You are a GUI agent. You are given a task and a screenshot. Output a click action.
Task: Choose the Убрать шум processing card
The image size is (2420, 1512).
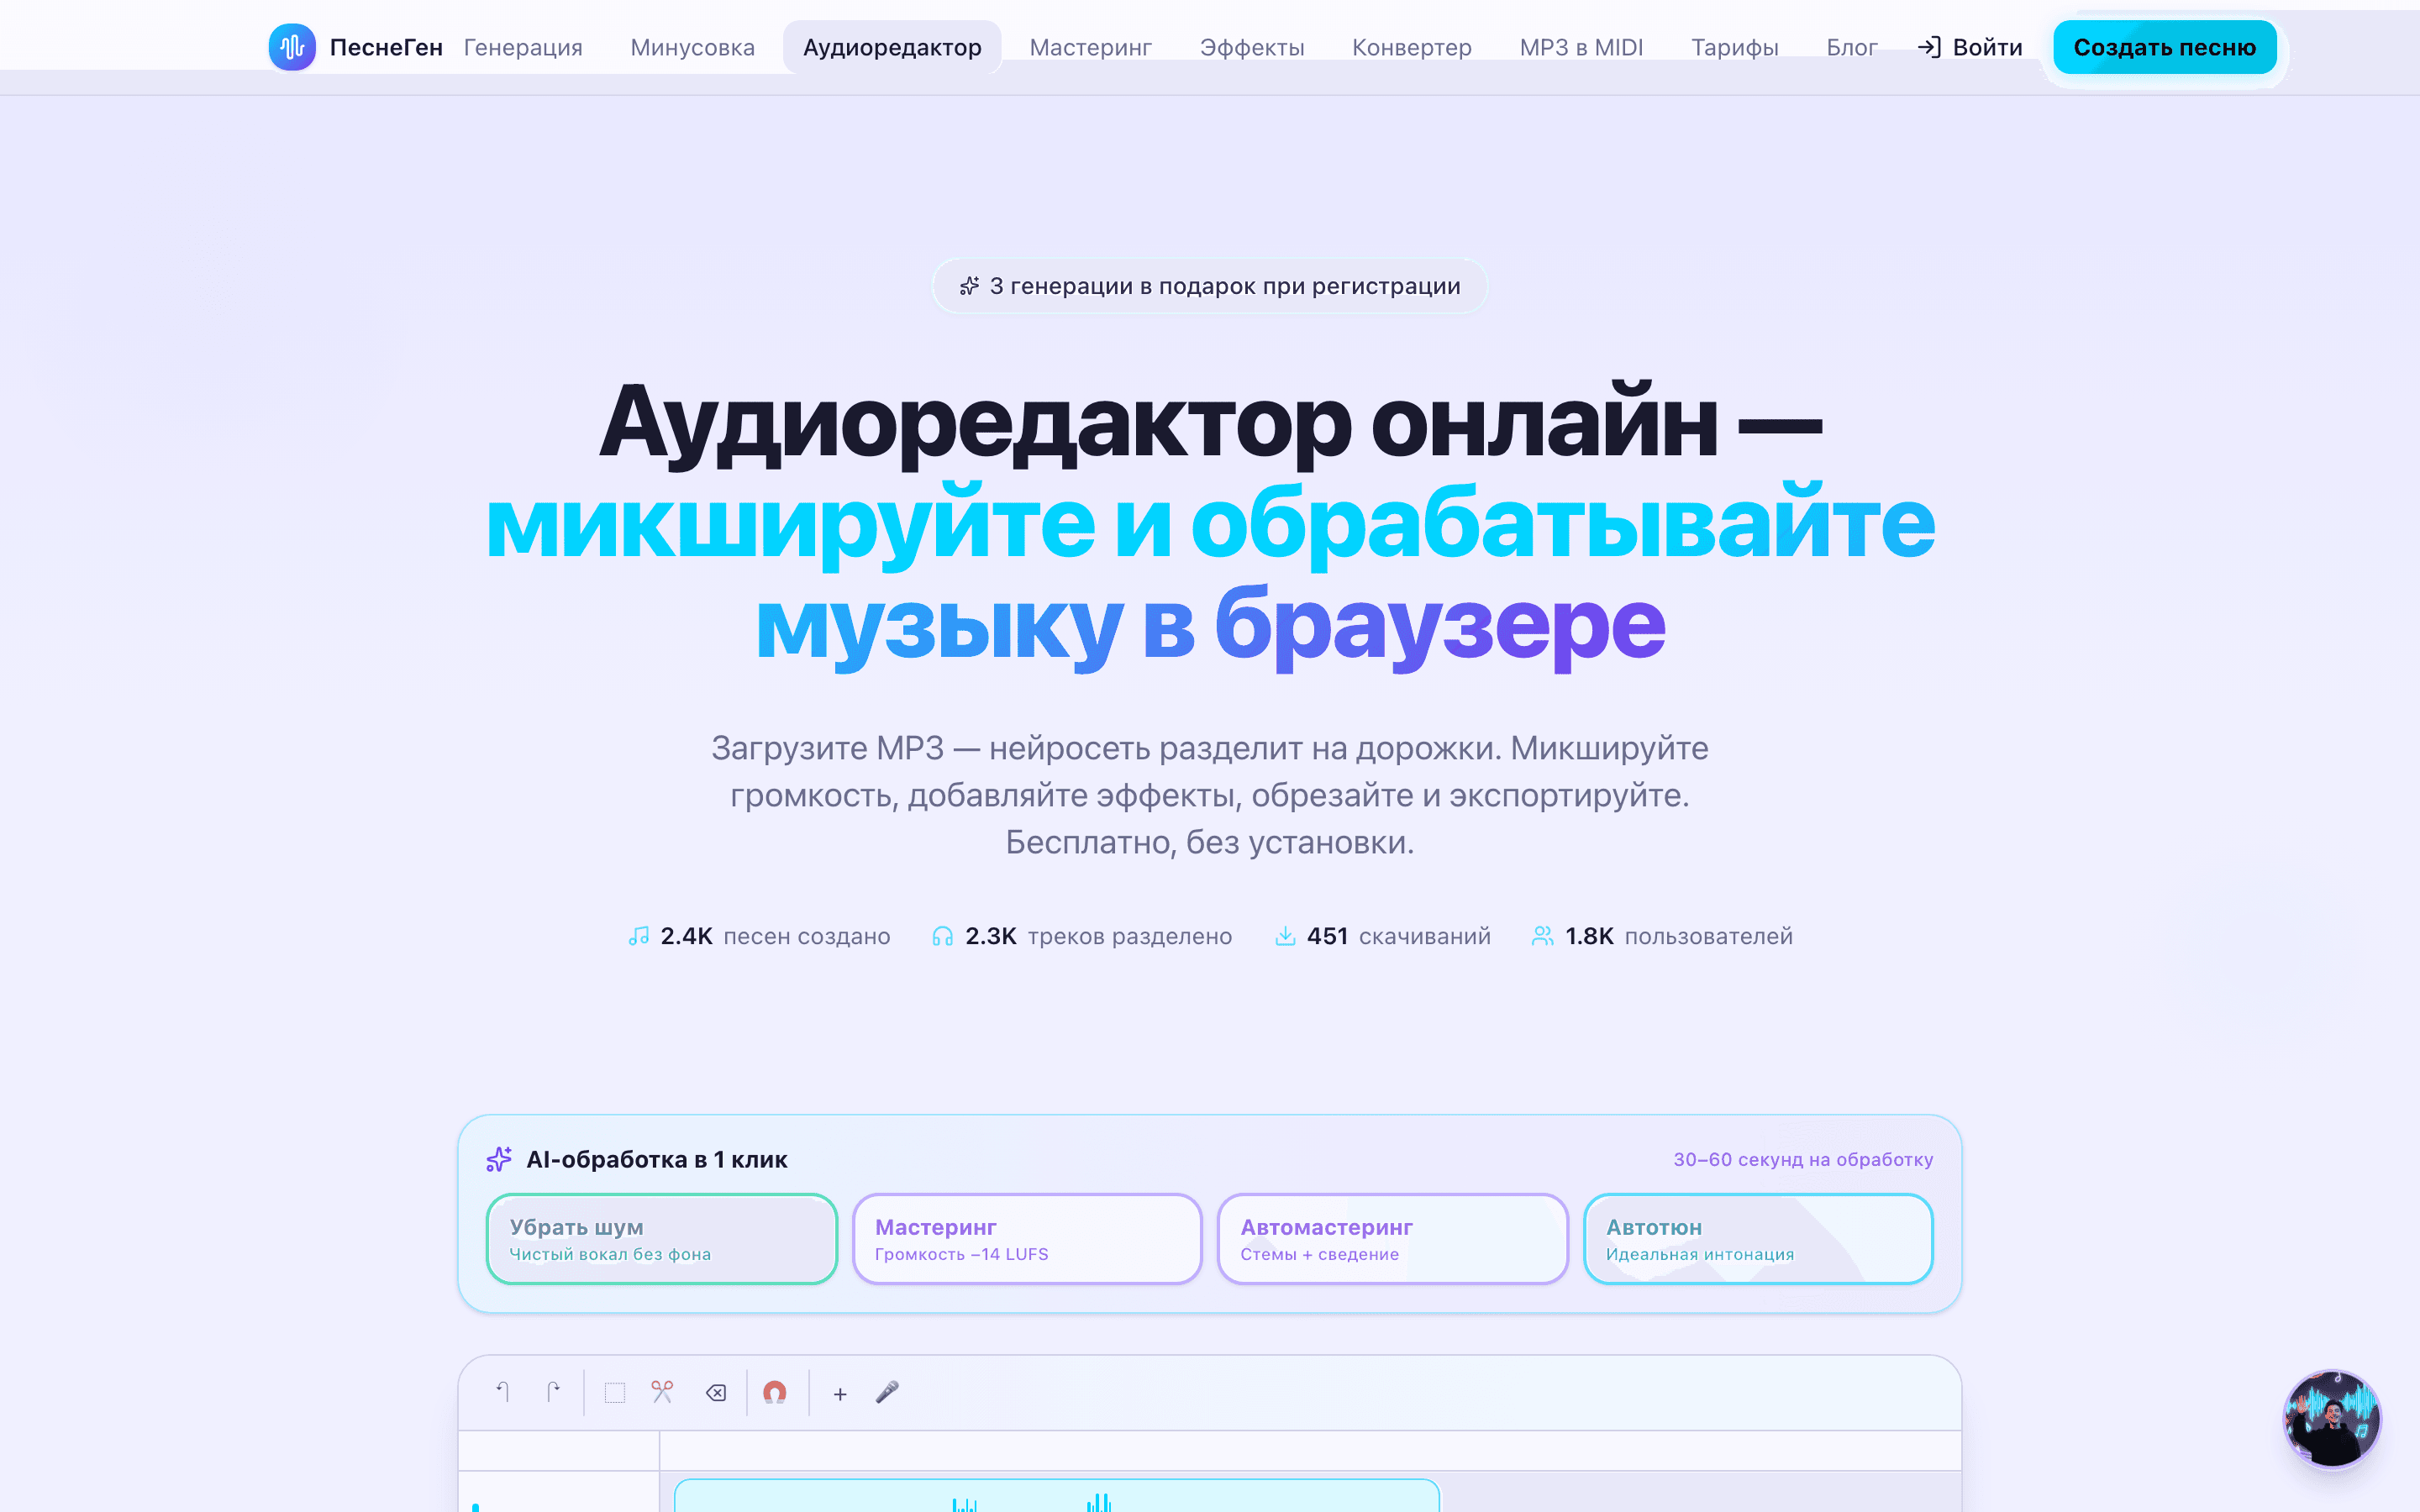661,1238
